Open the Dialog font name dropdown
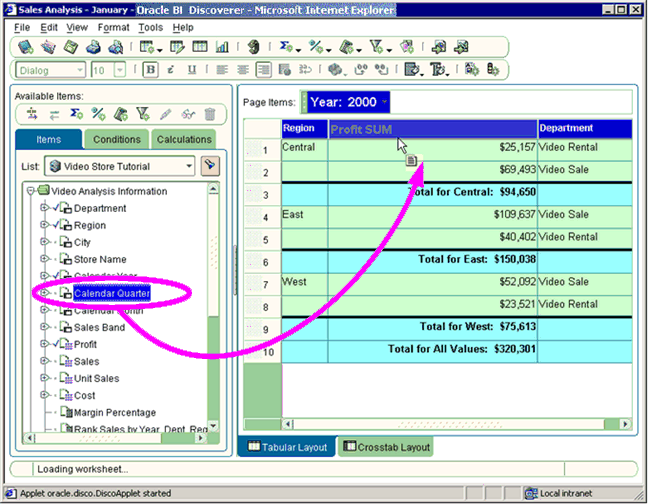The image size is (648, 504). click(x=80, y=70)
